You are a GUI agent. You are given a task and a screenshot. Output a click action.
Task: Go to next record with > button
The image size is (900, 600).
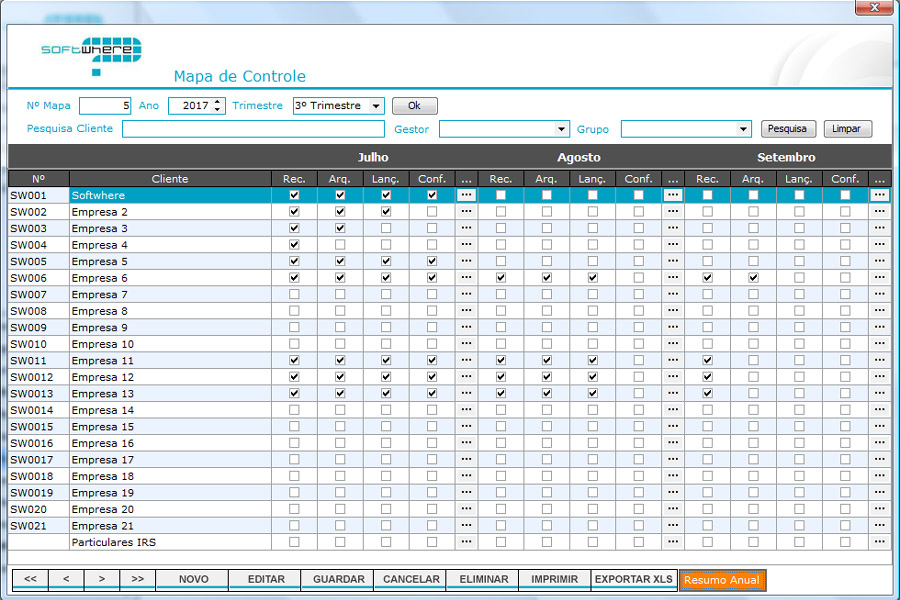pos(101,579)
